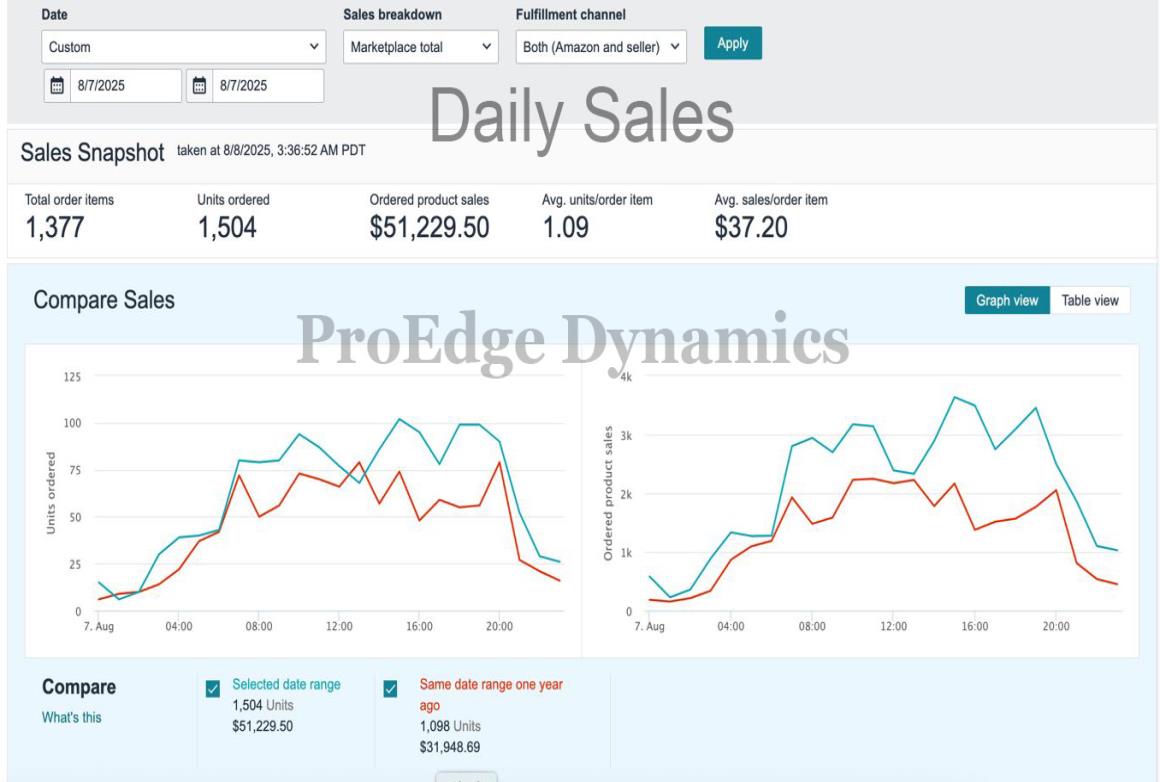Viewport: 1160px width, 782px height.
Task: Click the end date text field
Action: [268, 86]
